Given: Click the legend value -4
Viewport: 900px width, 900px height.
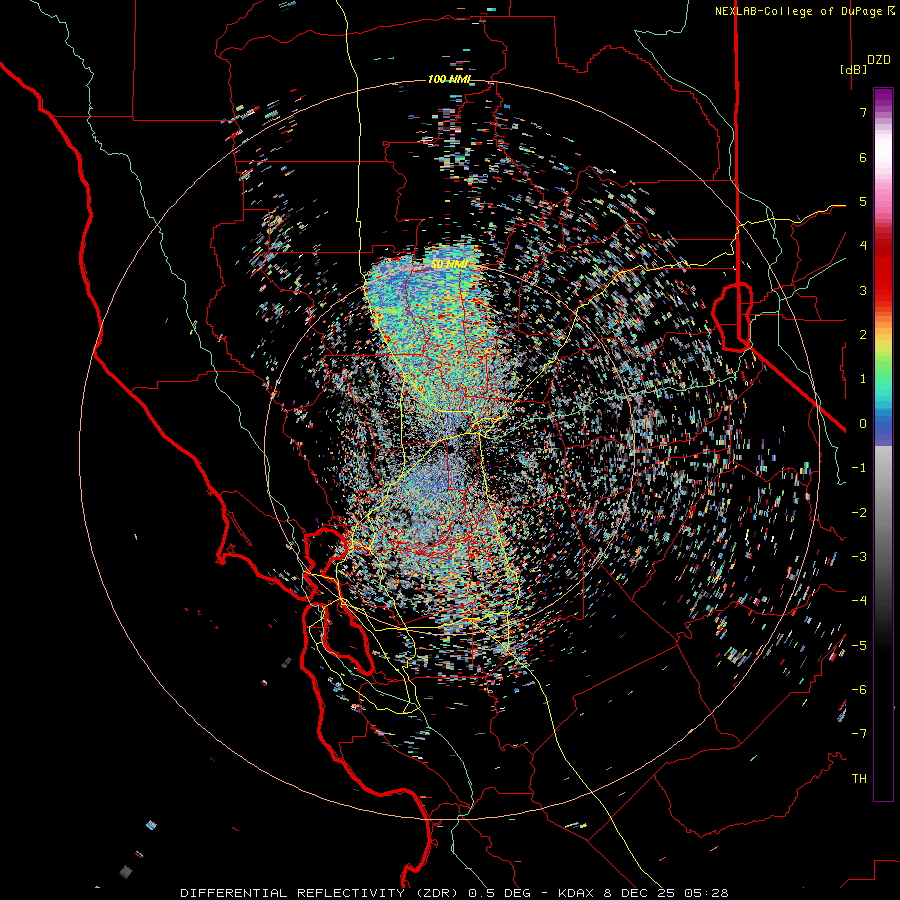Looking at the screenshot, I should pyautogui.click(x=859, y=601).
